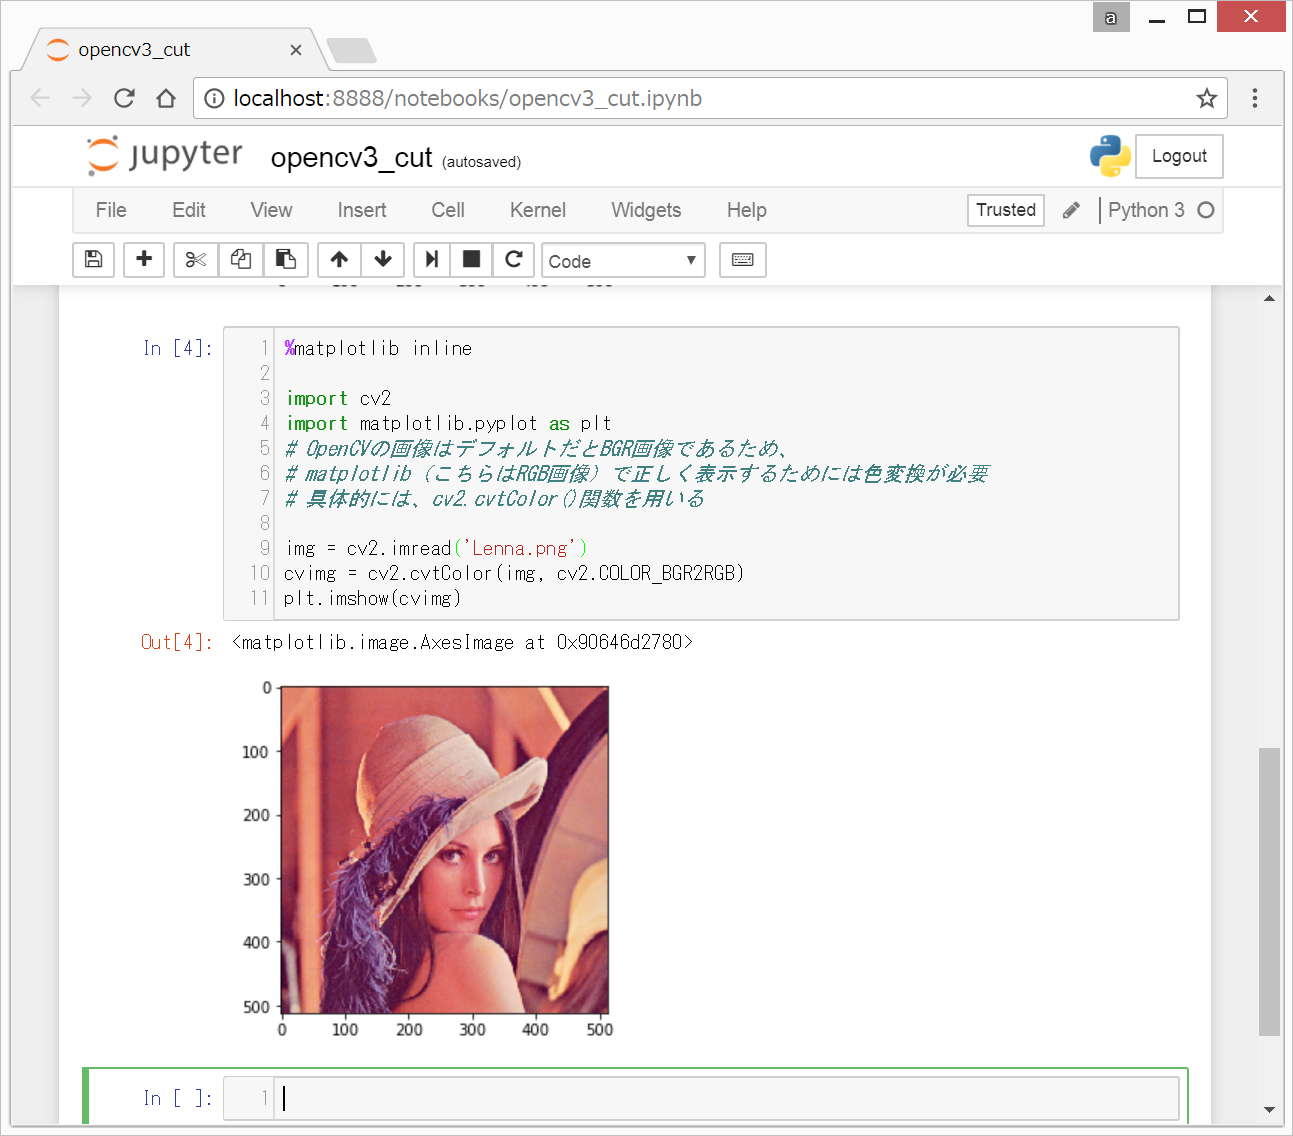Image resolution: width=1293 pixels, height=1136 pixels.
Task: Interrupt the kernel with the stop icon
Action: pos(472,260)
